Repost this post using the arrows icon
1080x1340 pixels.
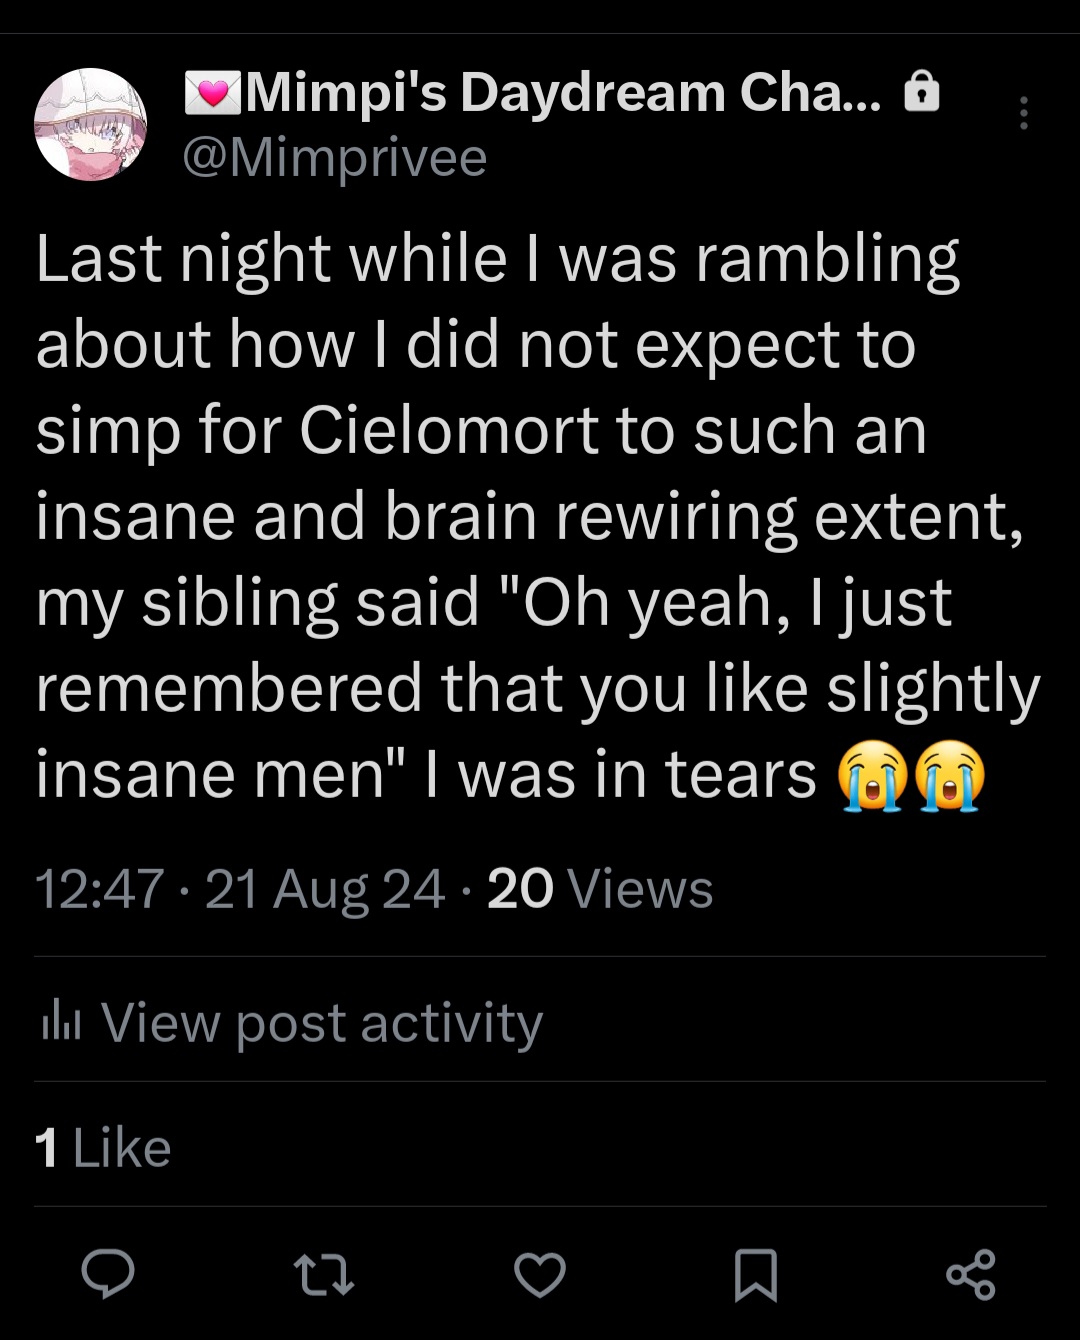coord(324,1275)
